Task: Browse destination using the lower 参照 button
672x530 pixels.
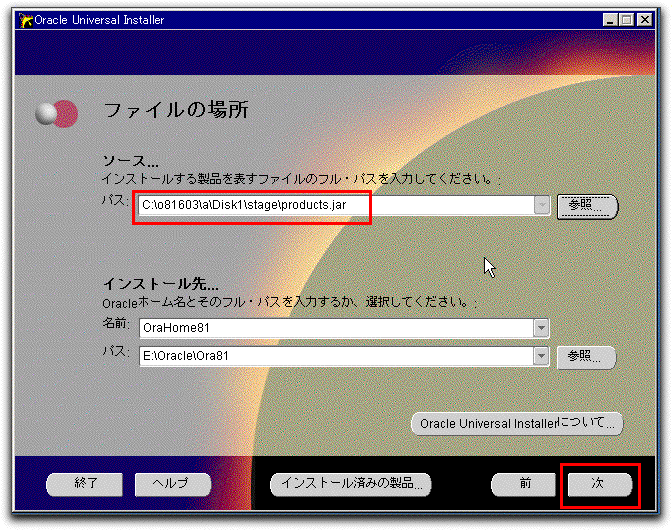Action: coord(586,356)
